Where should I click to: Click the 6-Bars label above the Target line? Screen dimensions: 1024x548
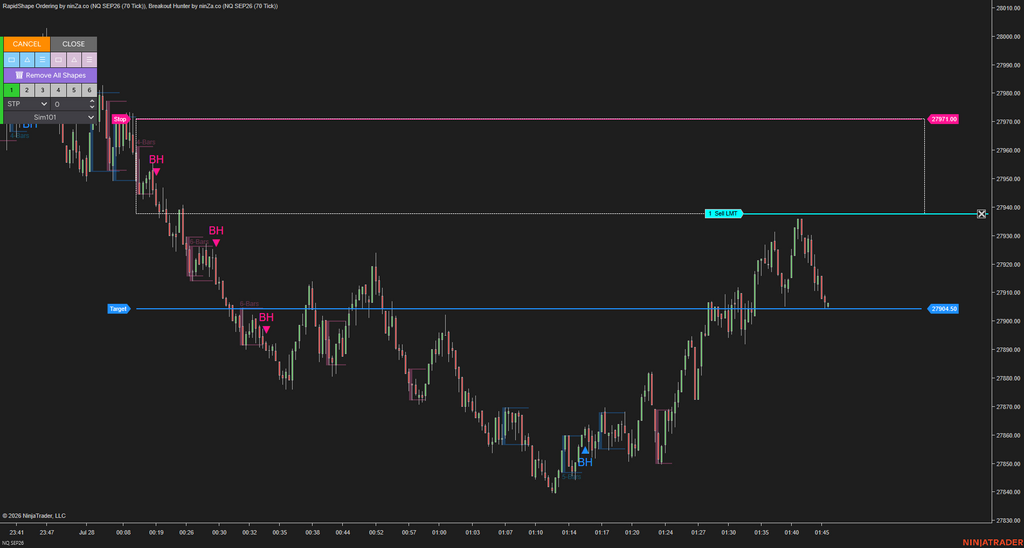[x=249, y=304]
